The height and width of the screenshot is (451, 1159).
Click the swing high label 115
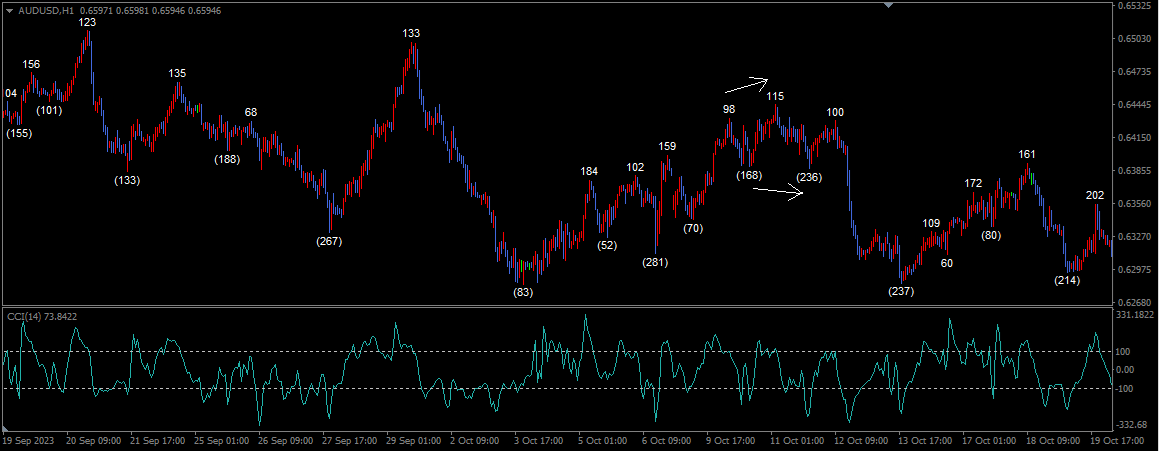775,96
